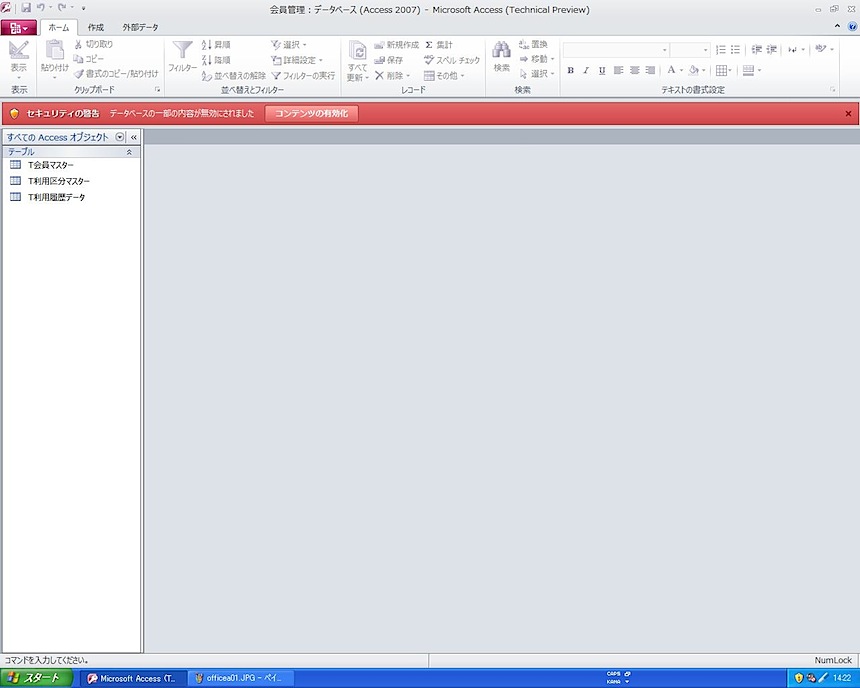860x688 pixels.
Task: Click 並べ替えの解除 to clear sorting
Action: coord(233,76)
